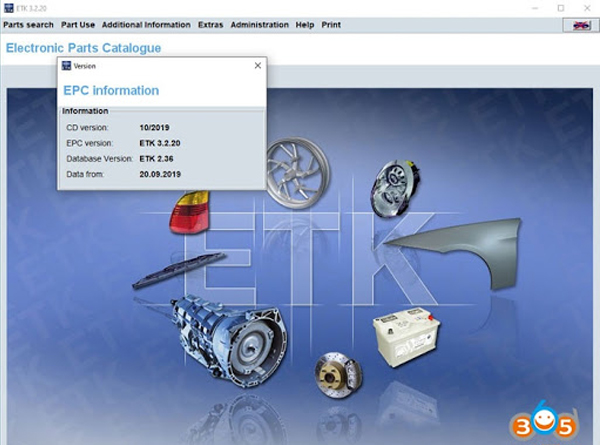Select the CD version value 10/2019
600x445 pixels.
pos(154,127)
